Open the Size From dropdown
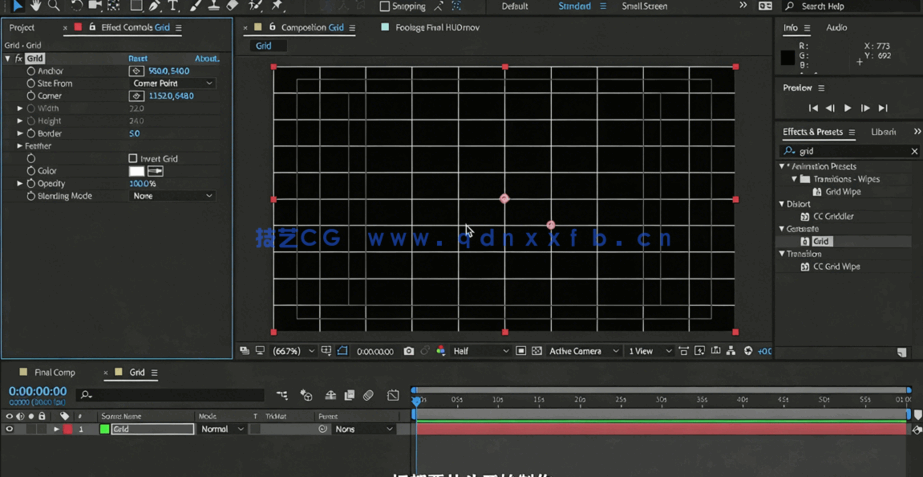923x477 pixels. 172,84
